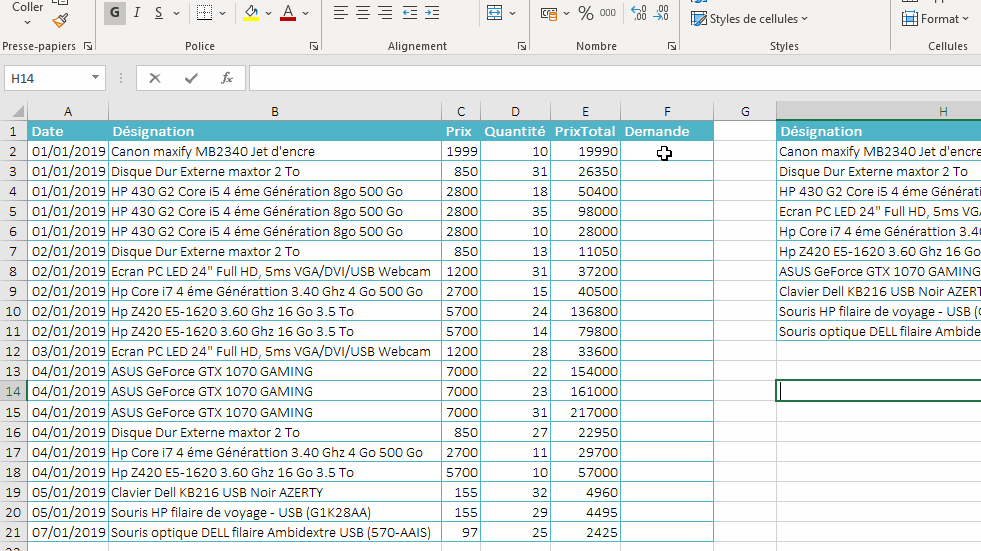981x551 pixels.
Task: Launch Presse-papiers dialog launcher
Action: point(88,46)
